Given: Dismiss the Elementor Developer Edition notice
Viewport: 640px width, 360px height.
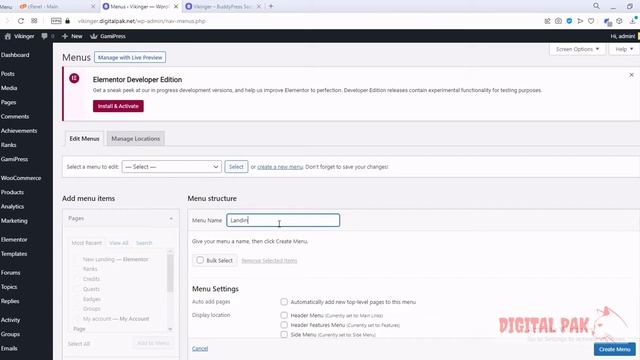Looking at the screenshot, I should tap(631, 75).
